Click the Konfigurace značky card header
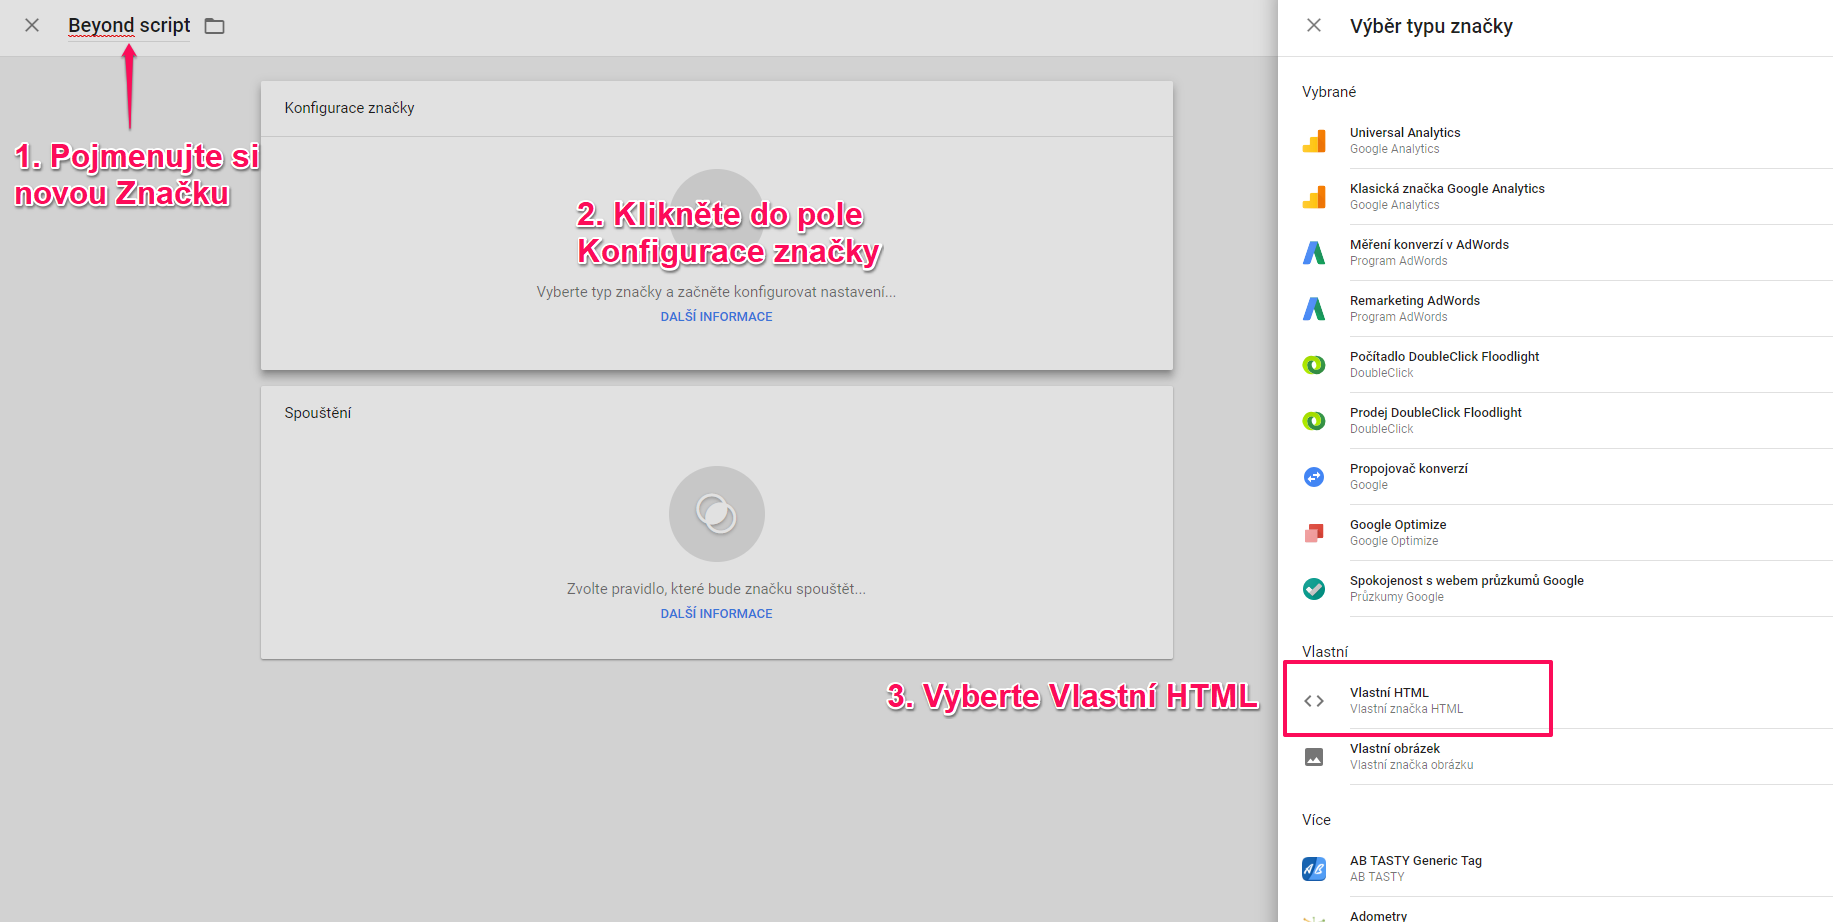This screenshot has width=1833, height=922. [717, 108]
